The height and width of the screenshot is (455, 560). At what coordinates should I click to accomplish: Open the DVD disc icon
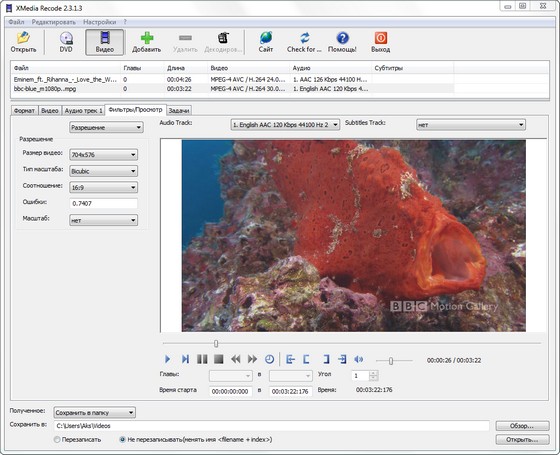pos(66,38)
